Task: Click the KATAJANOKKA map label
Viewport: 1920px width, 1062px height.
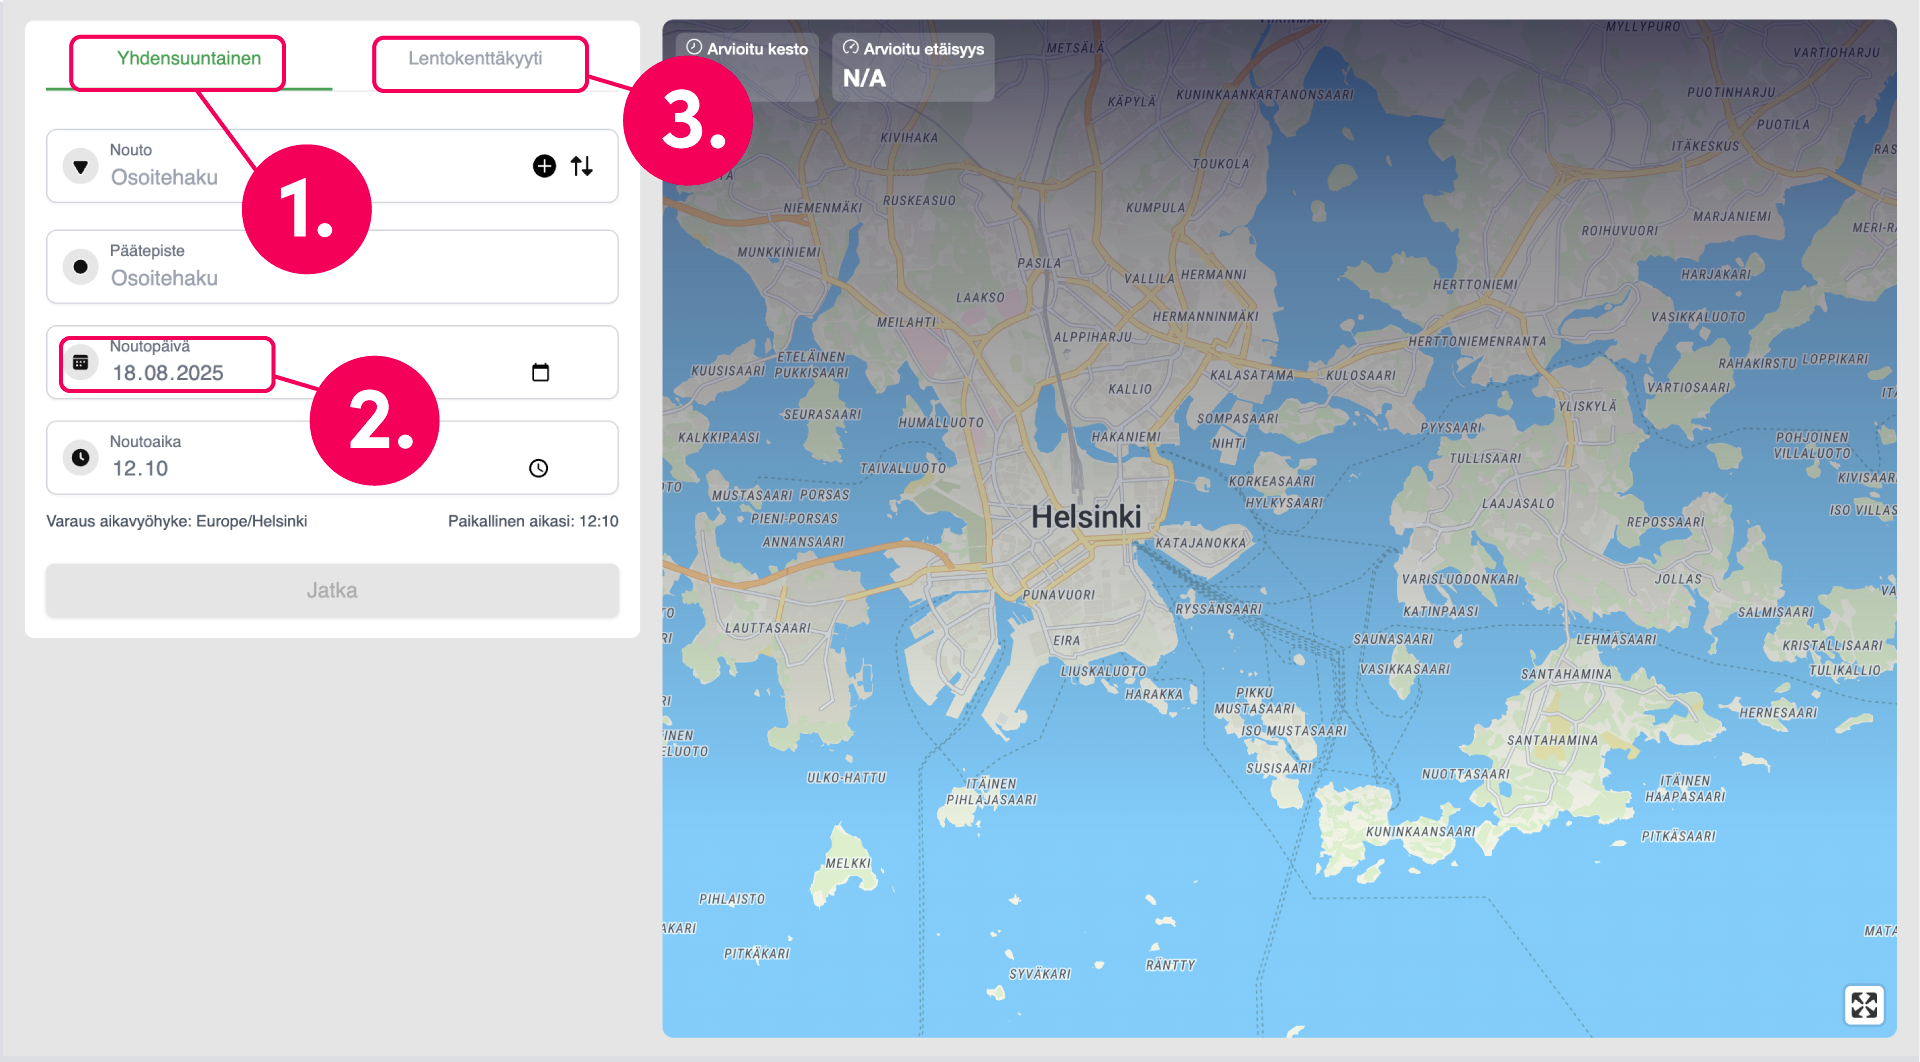Action: click(1201, 543)
